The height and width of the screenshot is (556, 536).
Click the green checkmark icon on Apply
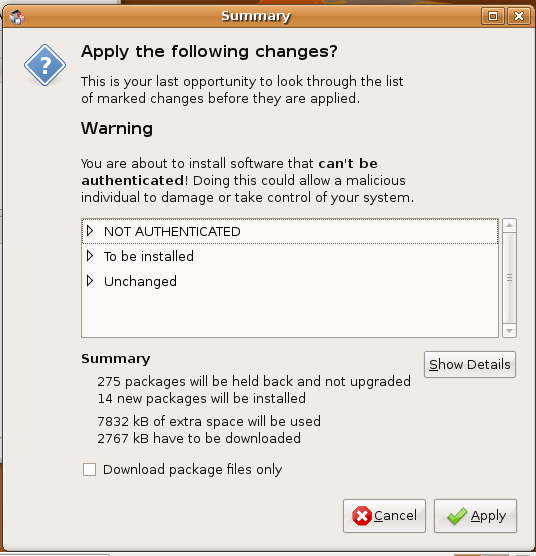[457, 516]
